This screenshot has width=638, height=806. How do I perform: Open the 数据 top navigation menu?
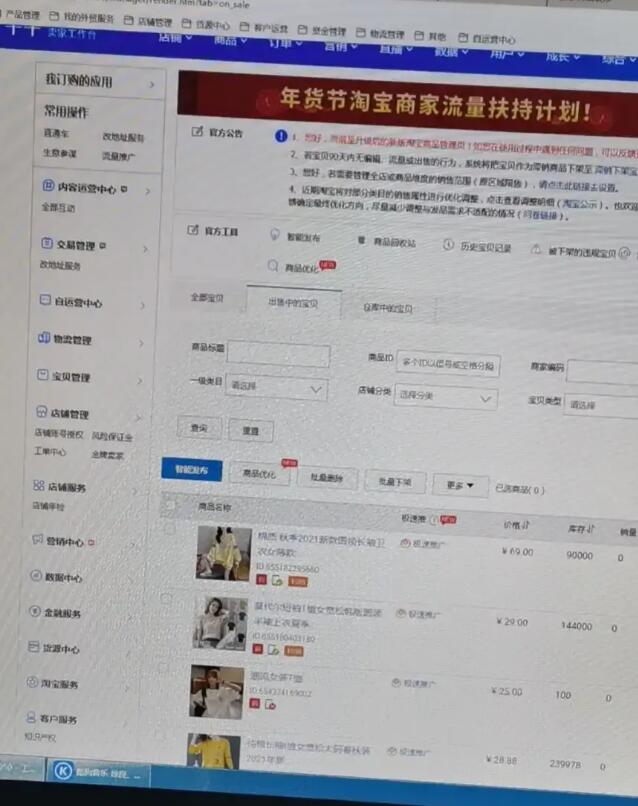coord(451,51)
